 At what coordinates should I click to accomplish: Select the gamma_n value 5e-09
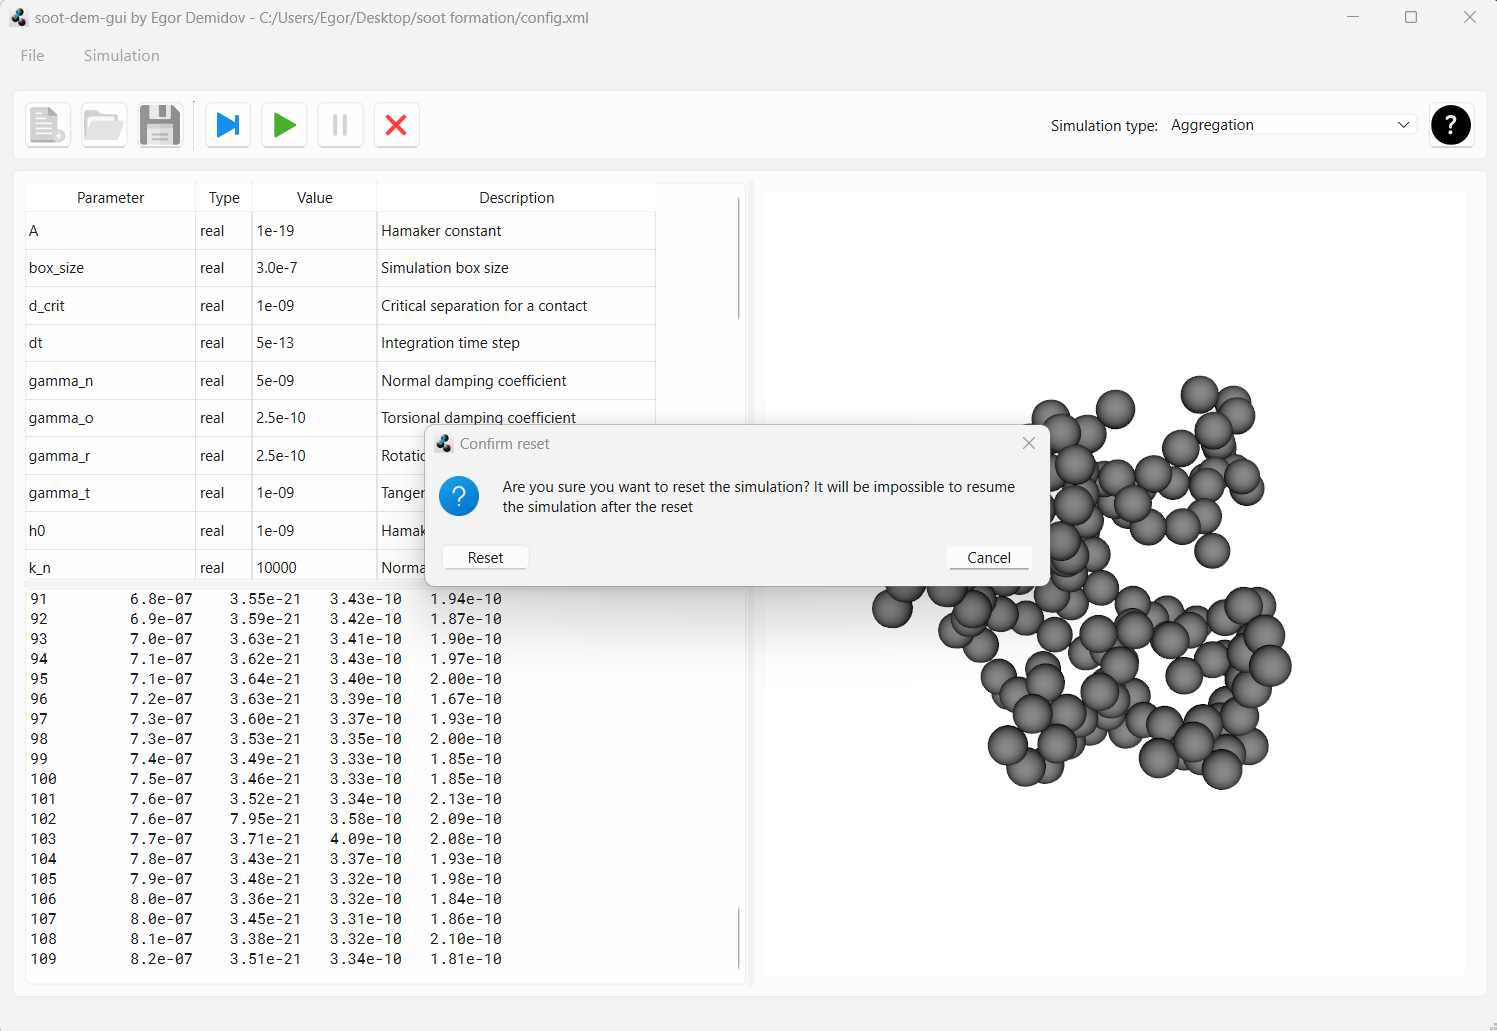pos(314,381)
